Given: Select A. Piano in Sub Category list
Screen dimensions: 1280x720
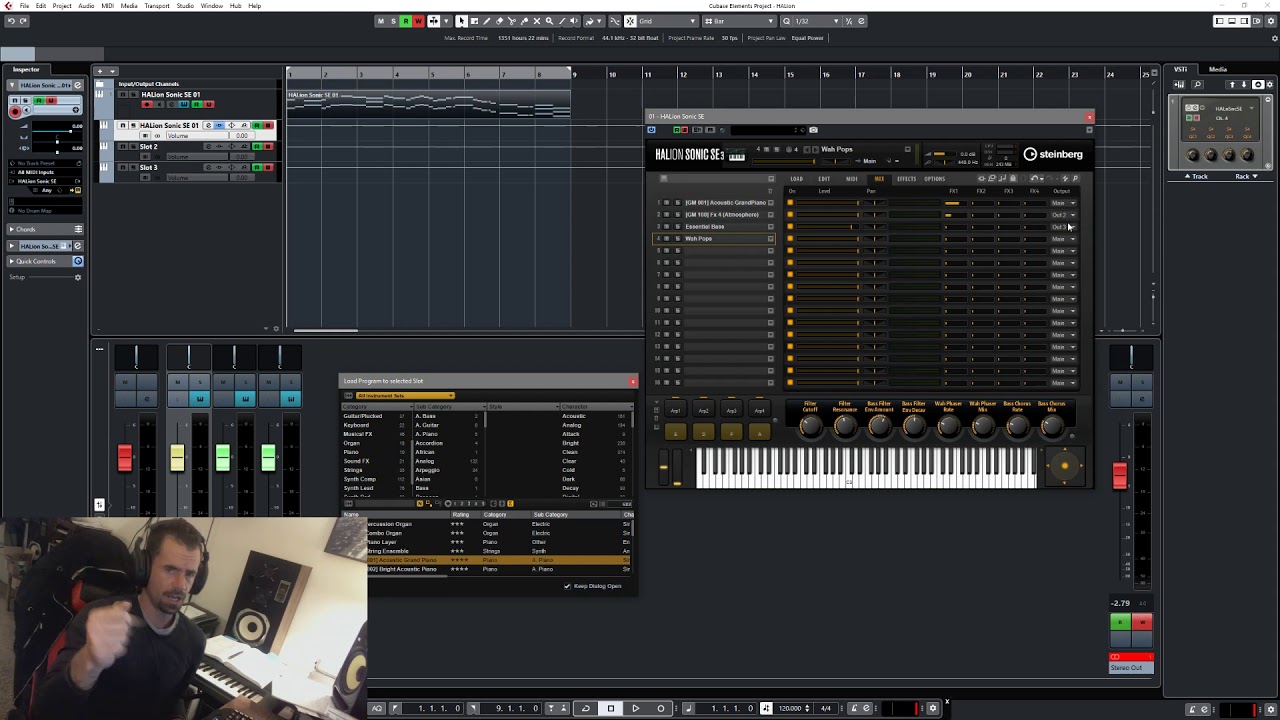Looking at the screenshot, I should (426, 434).
